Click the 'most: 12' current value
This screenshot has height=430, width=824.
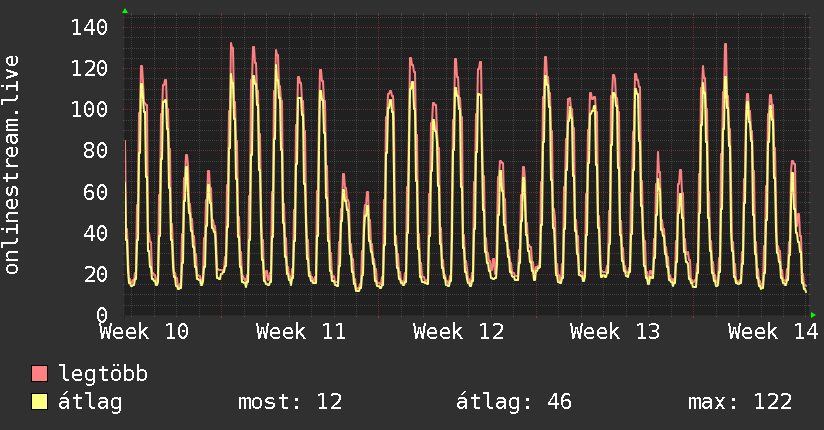tap(290, 402)
